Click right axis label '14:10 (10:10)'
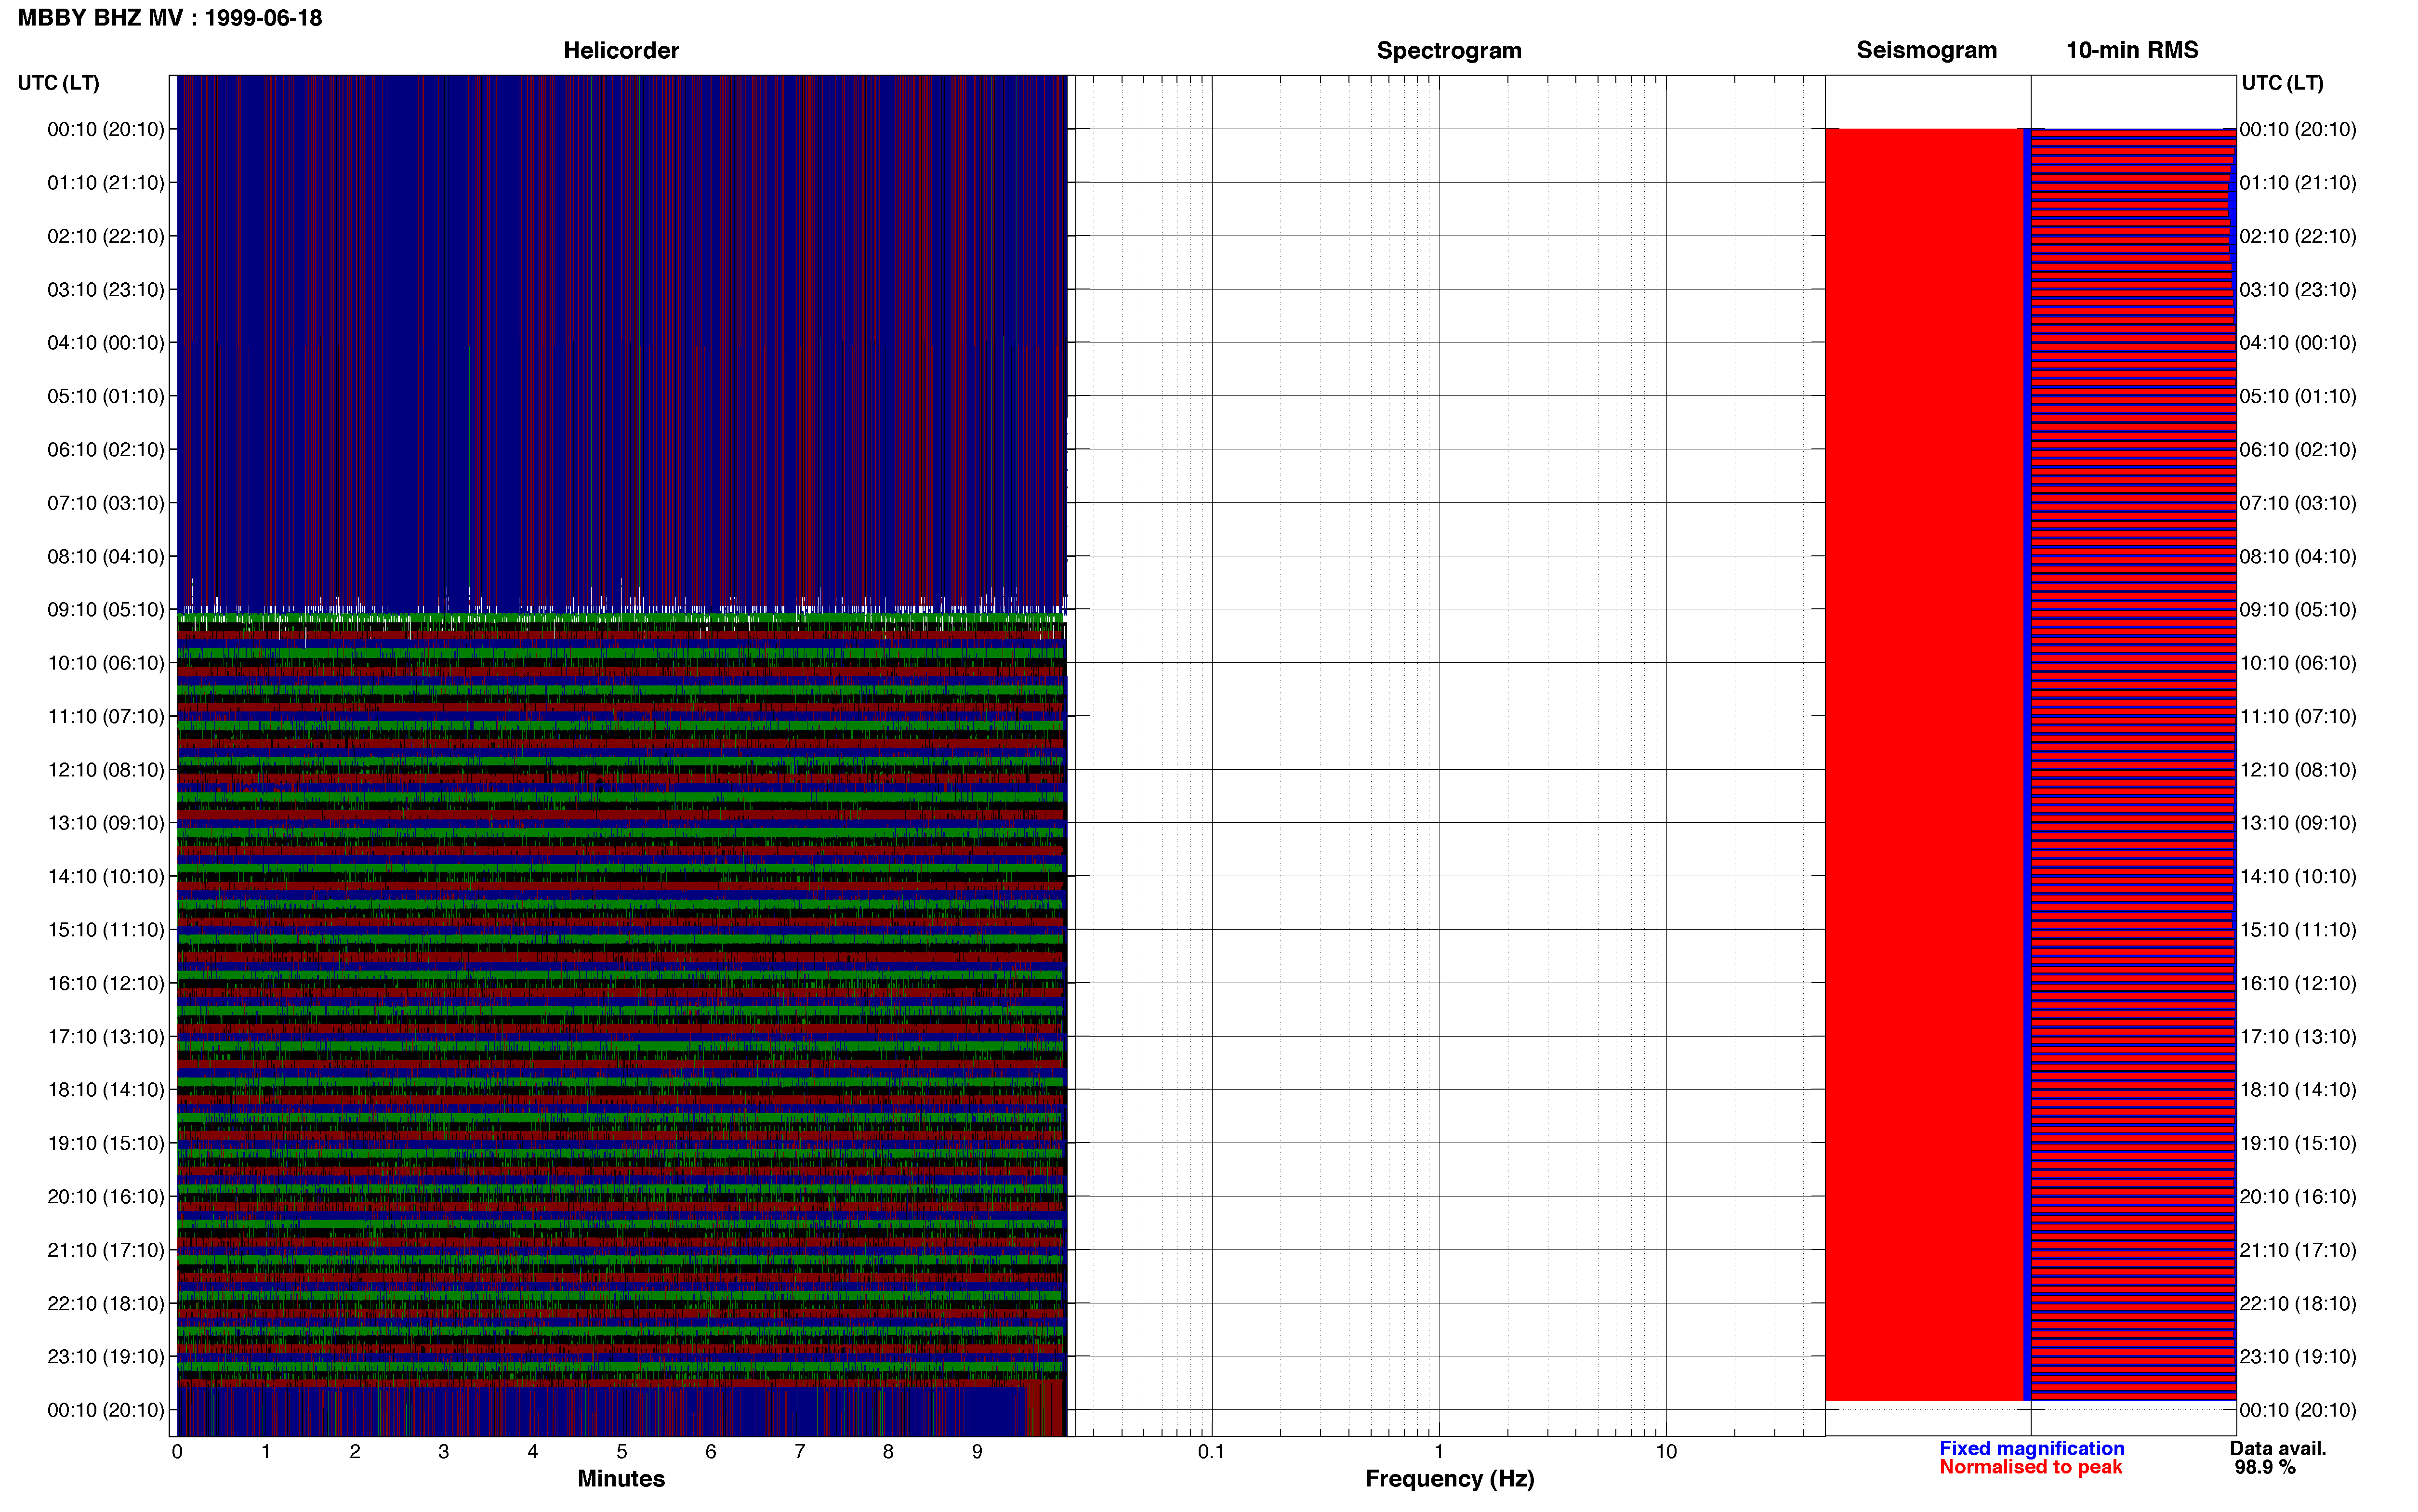The height and width of the screenshot is (1512, 2418). 2298,876
